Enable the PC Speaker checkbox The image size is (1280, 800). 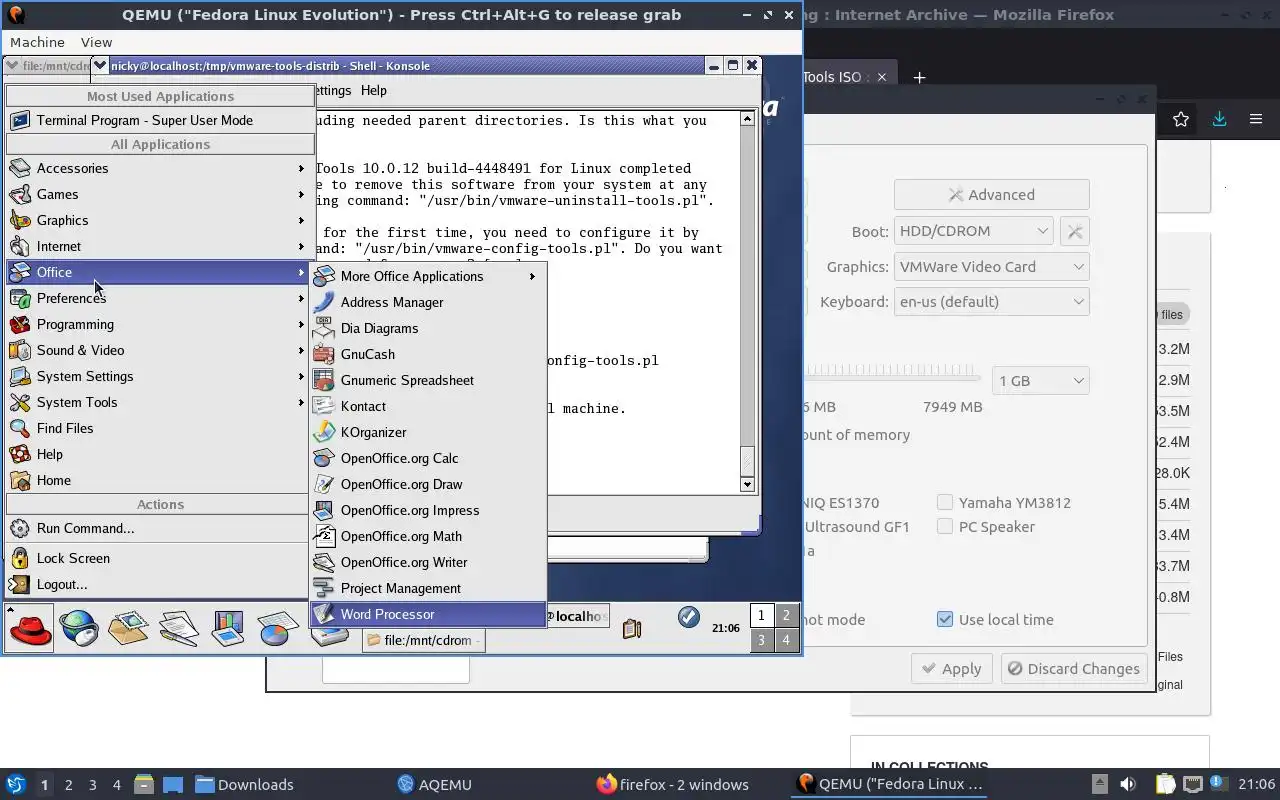pos(945,526)
